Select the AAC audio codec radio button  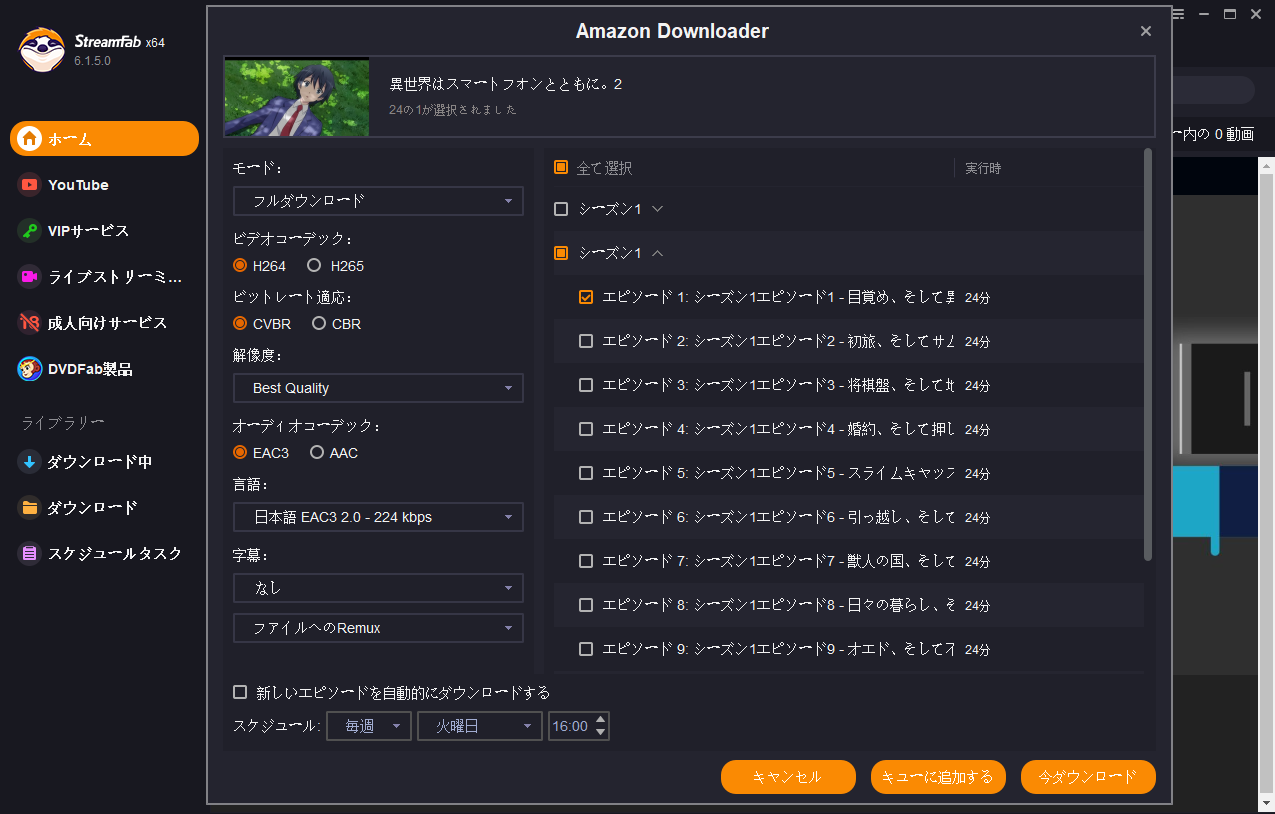click(x=317, y=452)
